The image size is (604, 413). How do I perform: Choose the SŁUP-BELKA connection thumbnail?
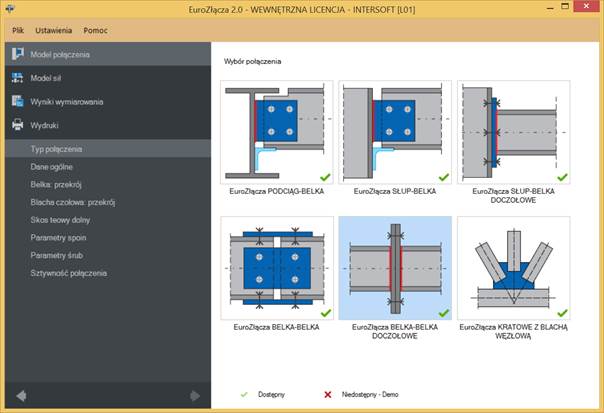click(395, 132)
